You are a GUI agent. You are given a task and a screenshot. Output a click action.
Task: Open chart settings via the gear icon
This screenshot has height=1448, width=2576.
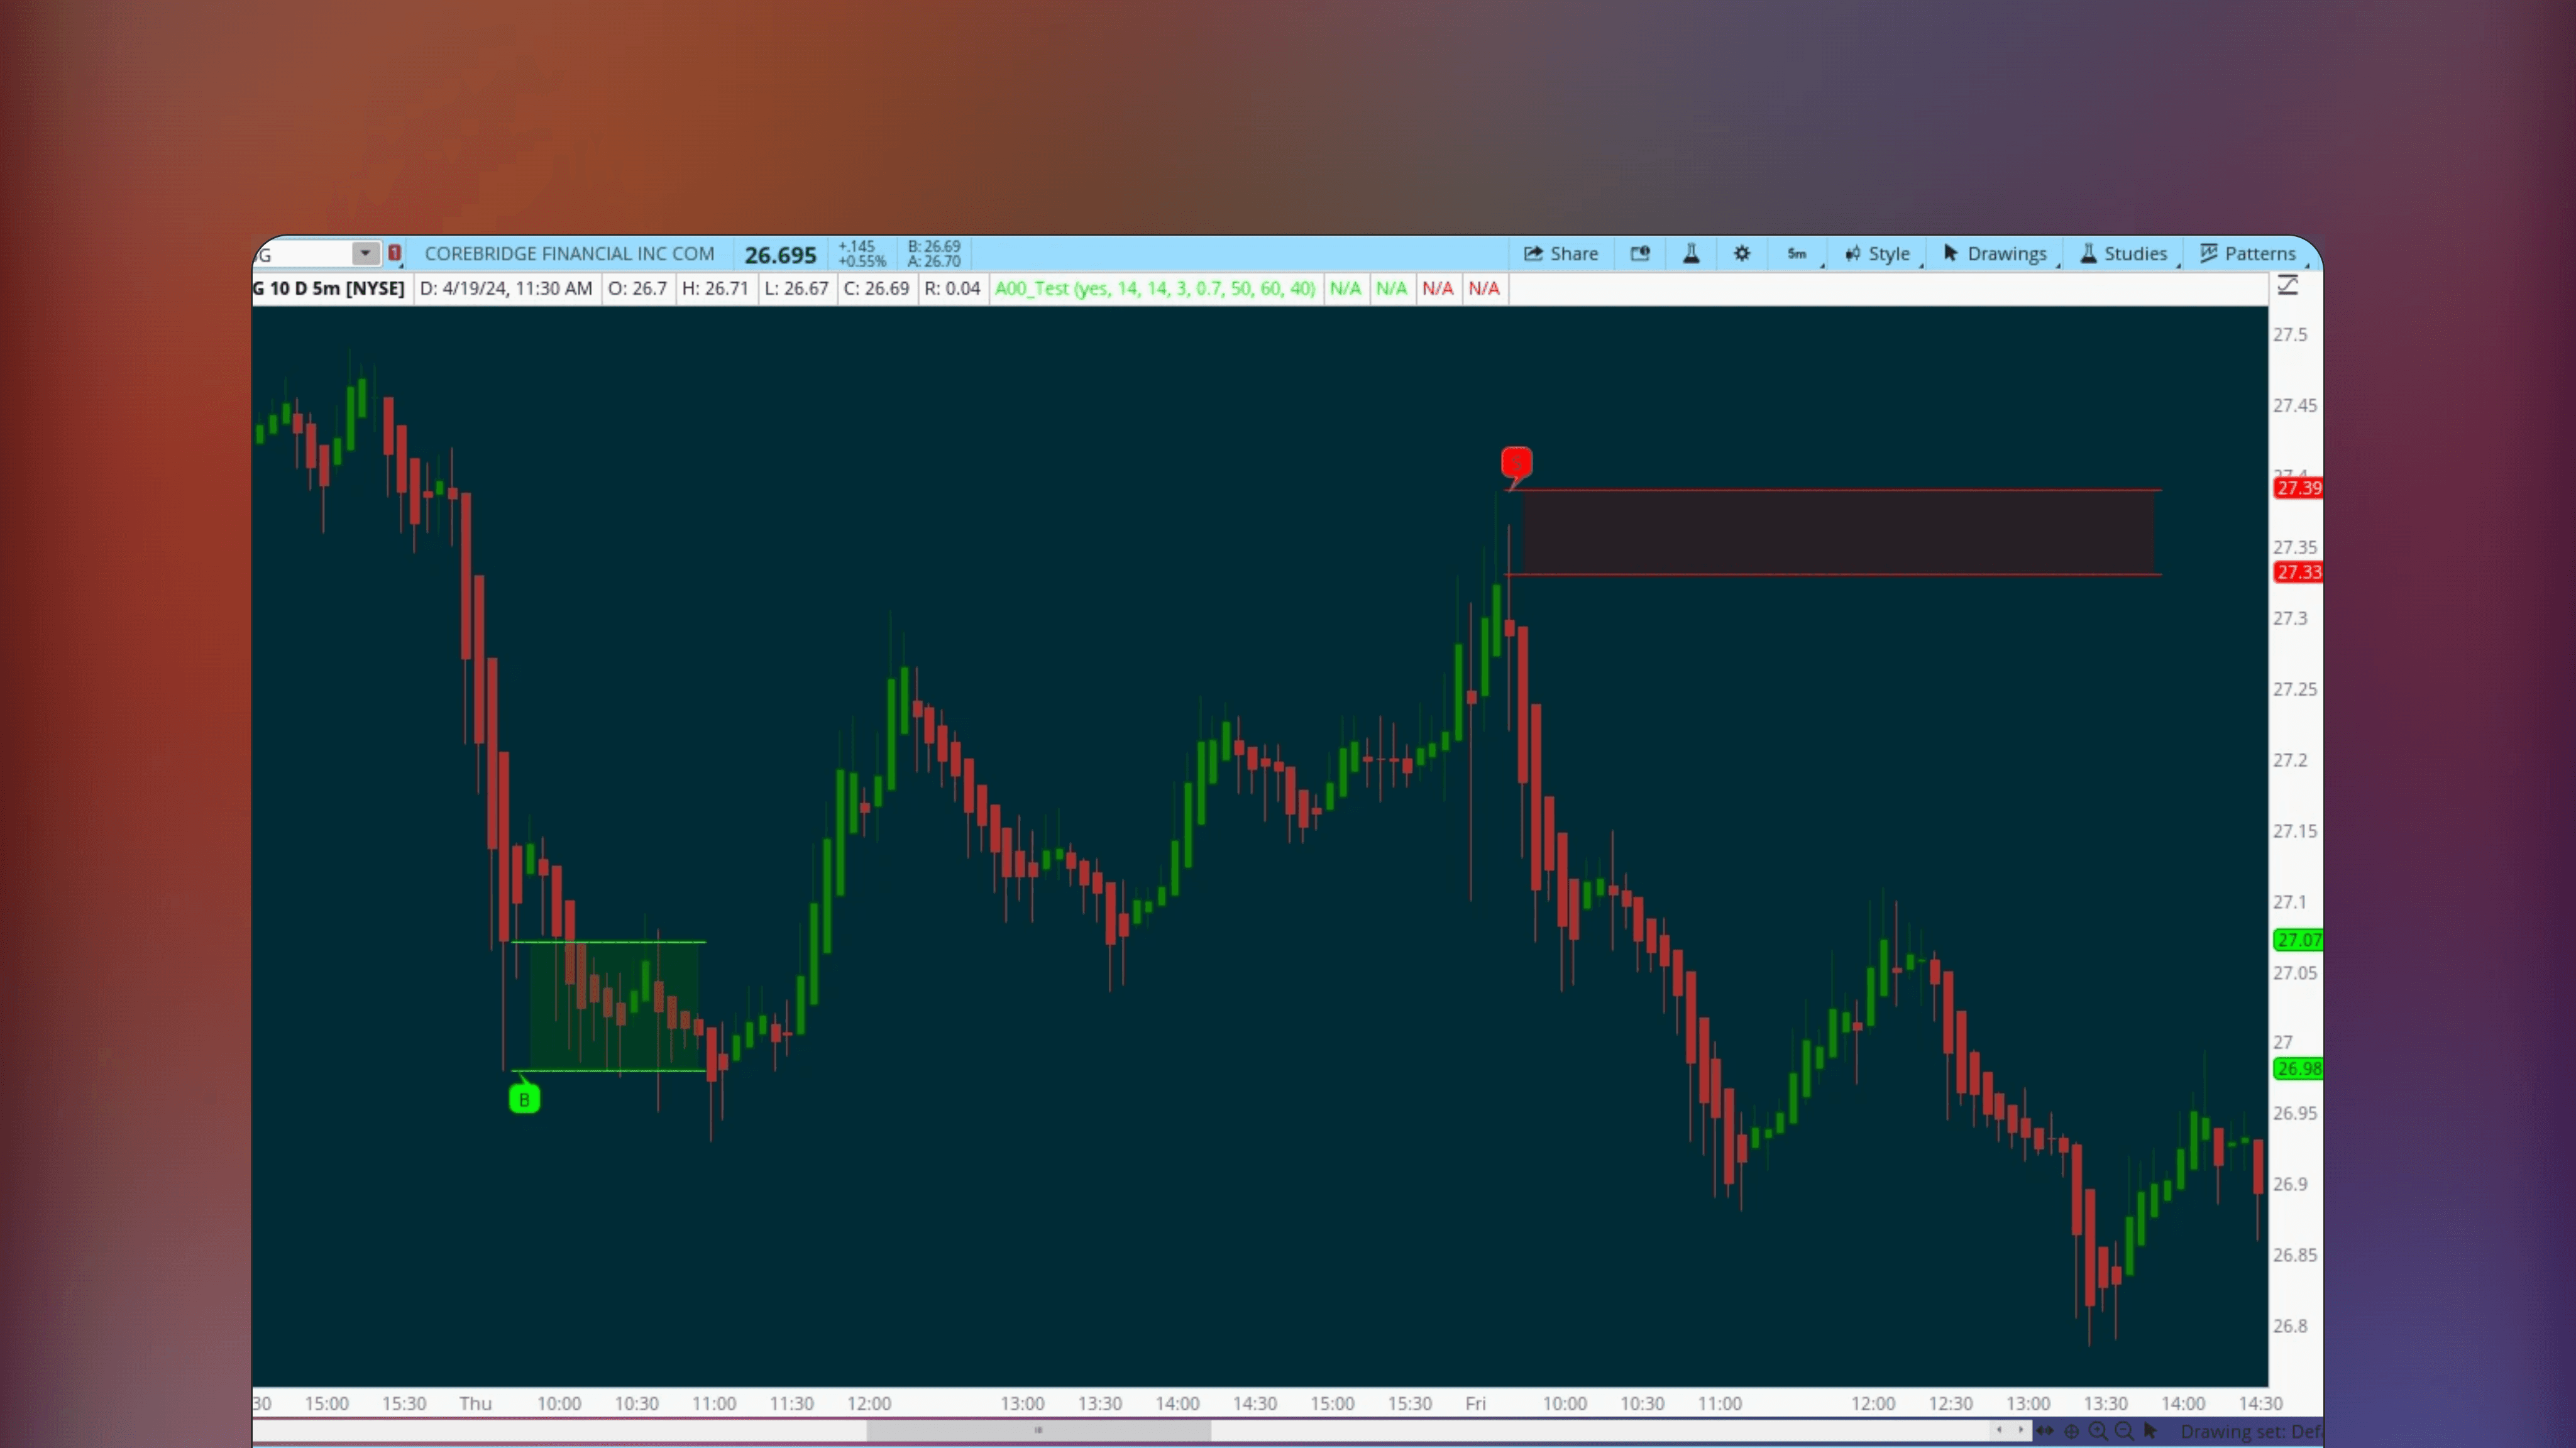(1742, 254)
